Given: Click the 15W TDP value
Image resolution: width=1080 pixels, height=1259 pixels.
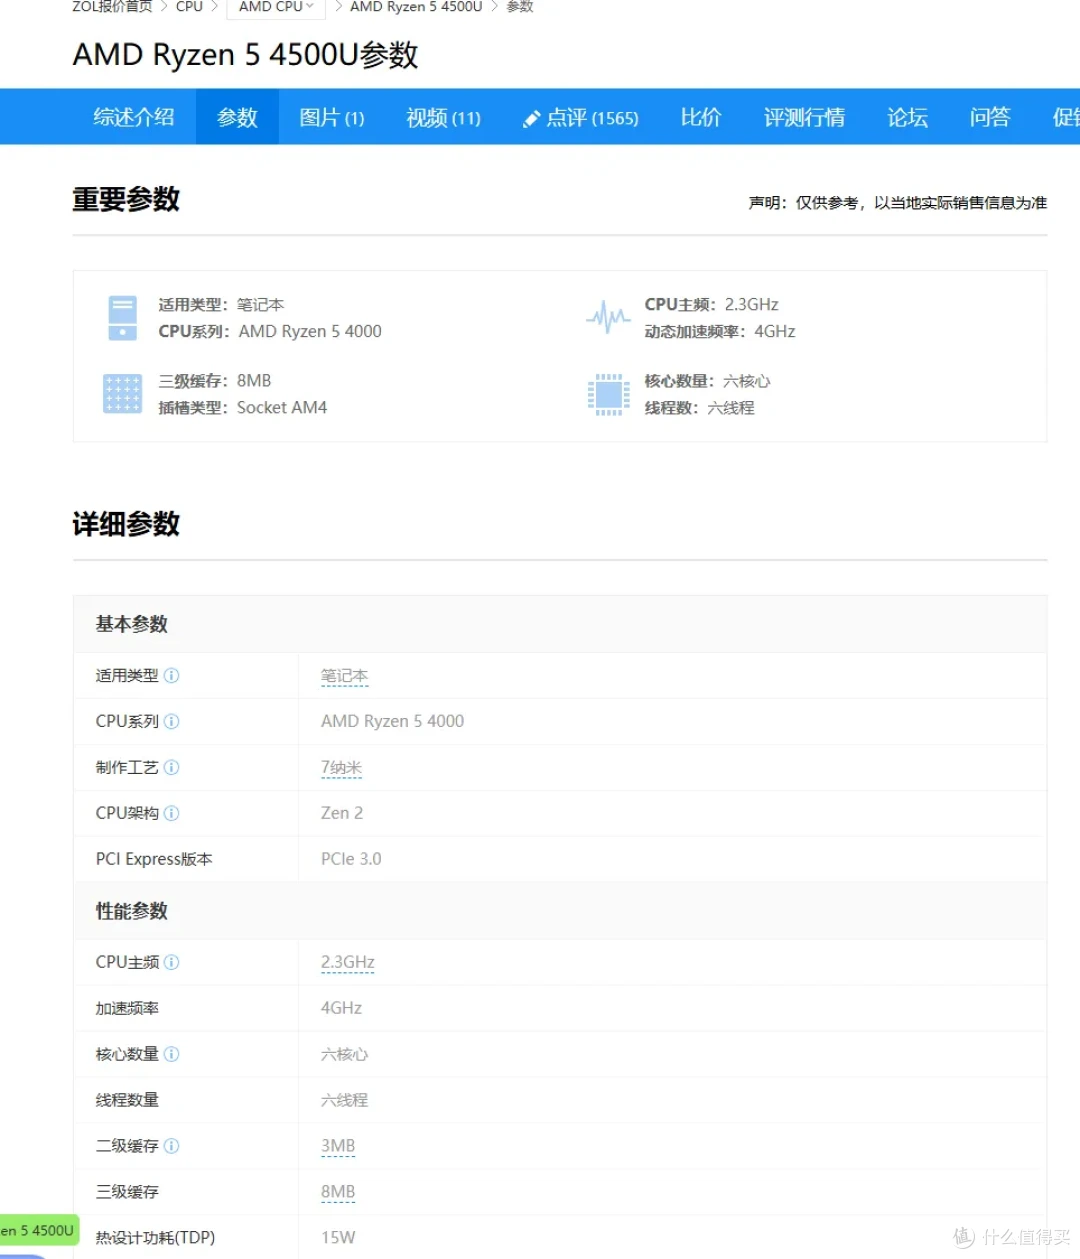Looking at the screenshot, I should click(338, 1238).
